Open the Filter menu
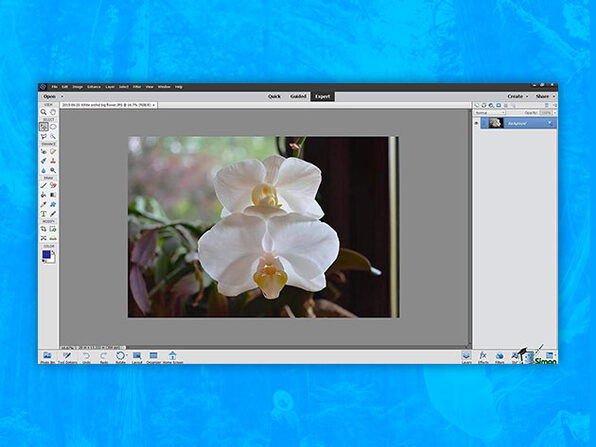 pyautogui.click(x=137, y=87)
